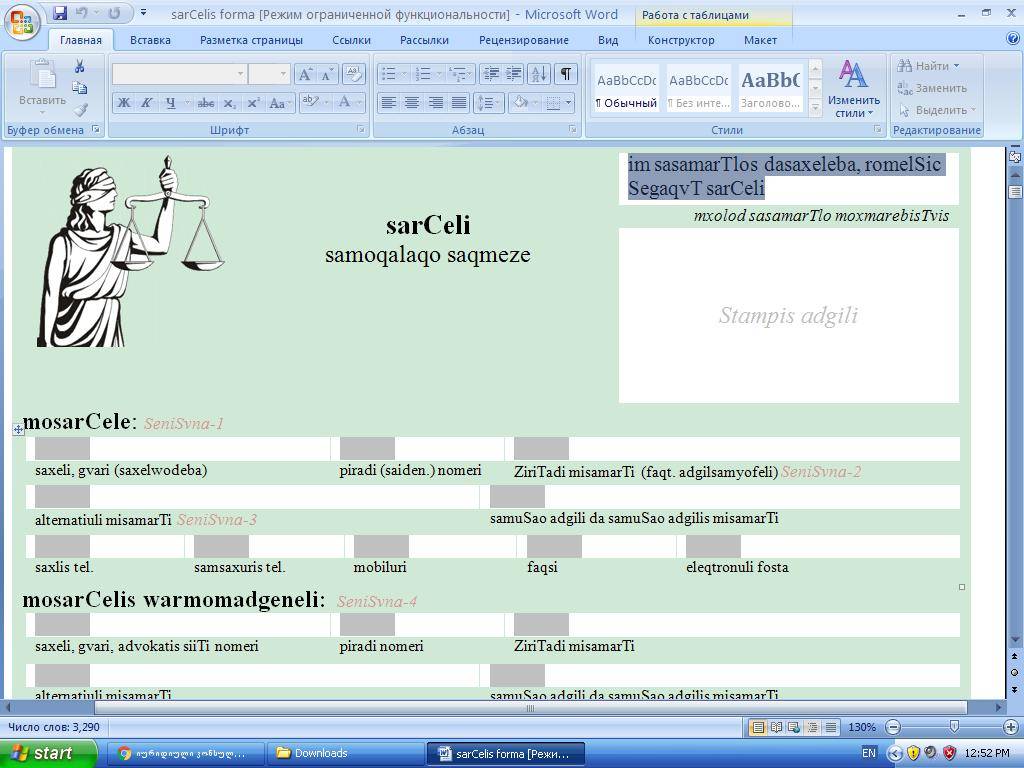The image size is (1024, 768).
Task: Toggle align text left
Action: tap(389, 103)
